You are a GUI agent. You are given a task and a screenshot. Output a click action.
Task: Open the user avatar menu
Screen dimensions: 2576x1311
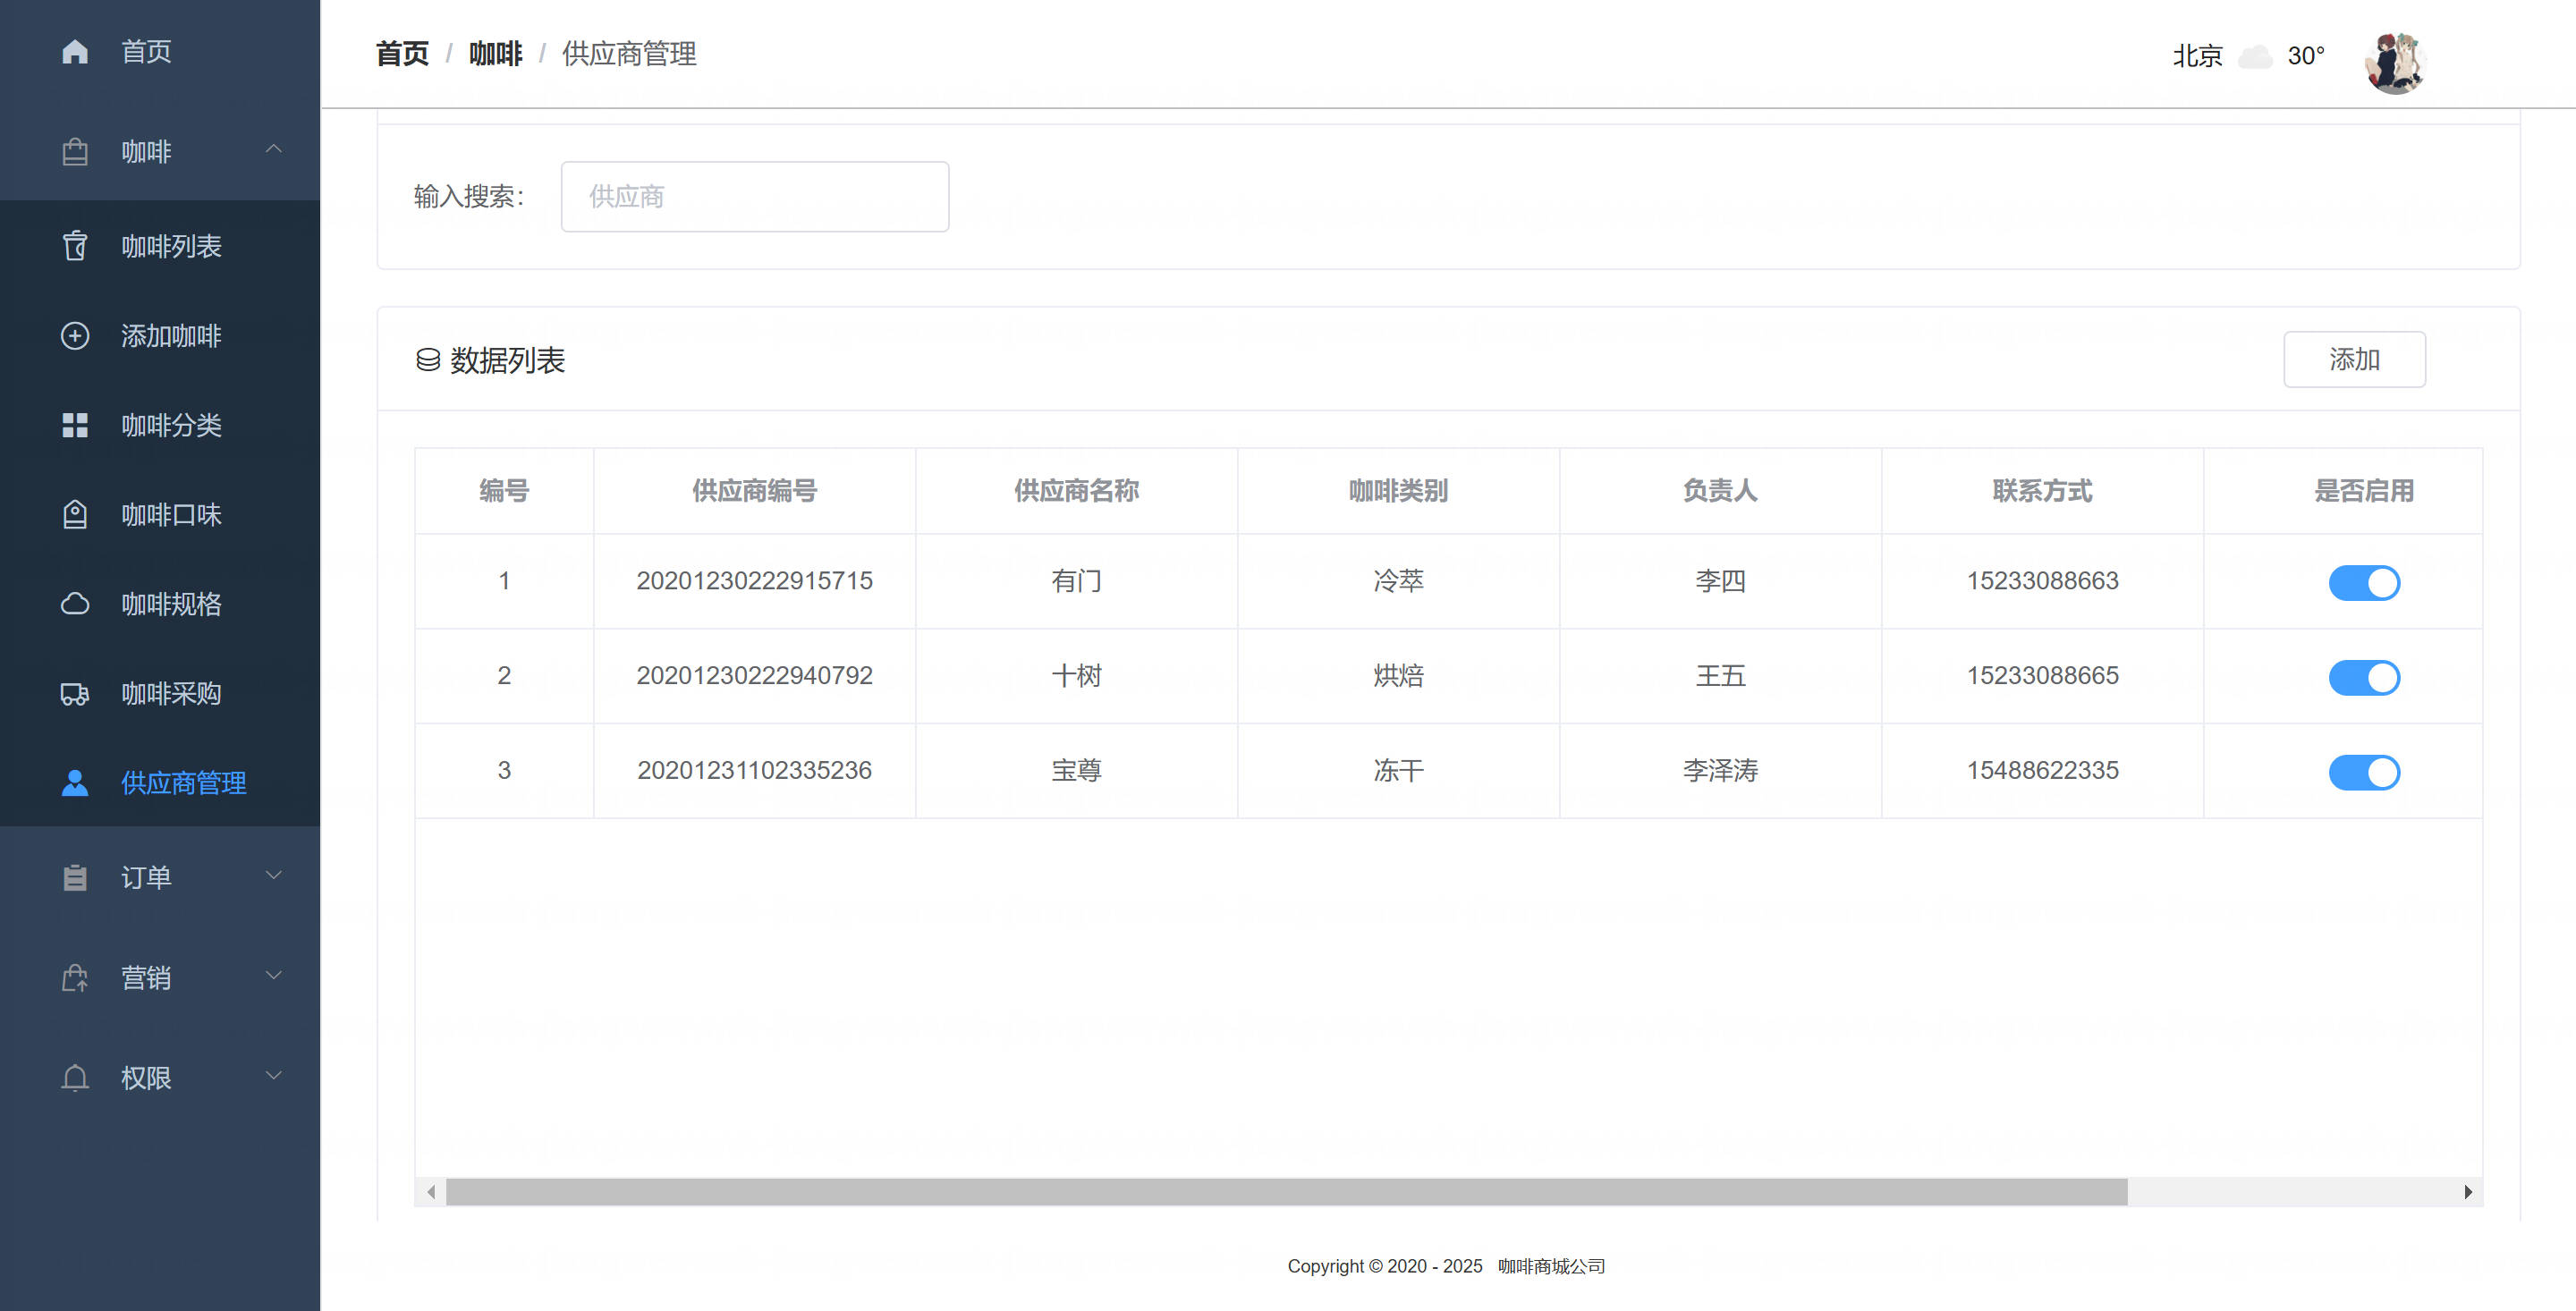click(2395, 62)
